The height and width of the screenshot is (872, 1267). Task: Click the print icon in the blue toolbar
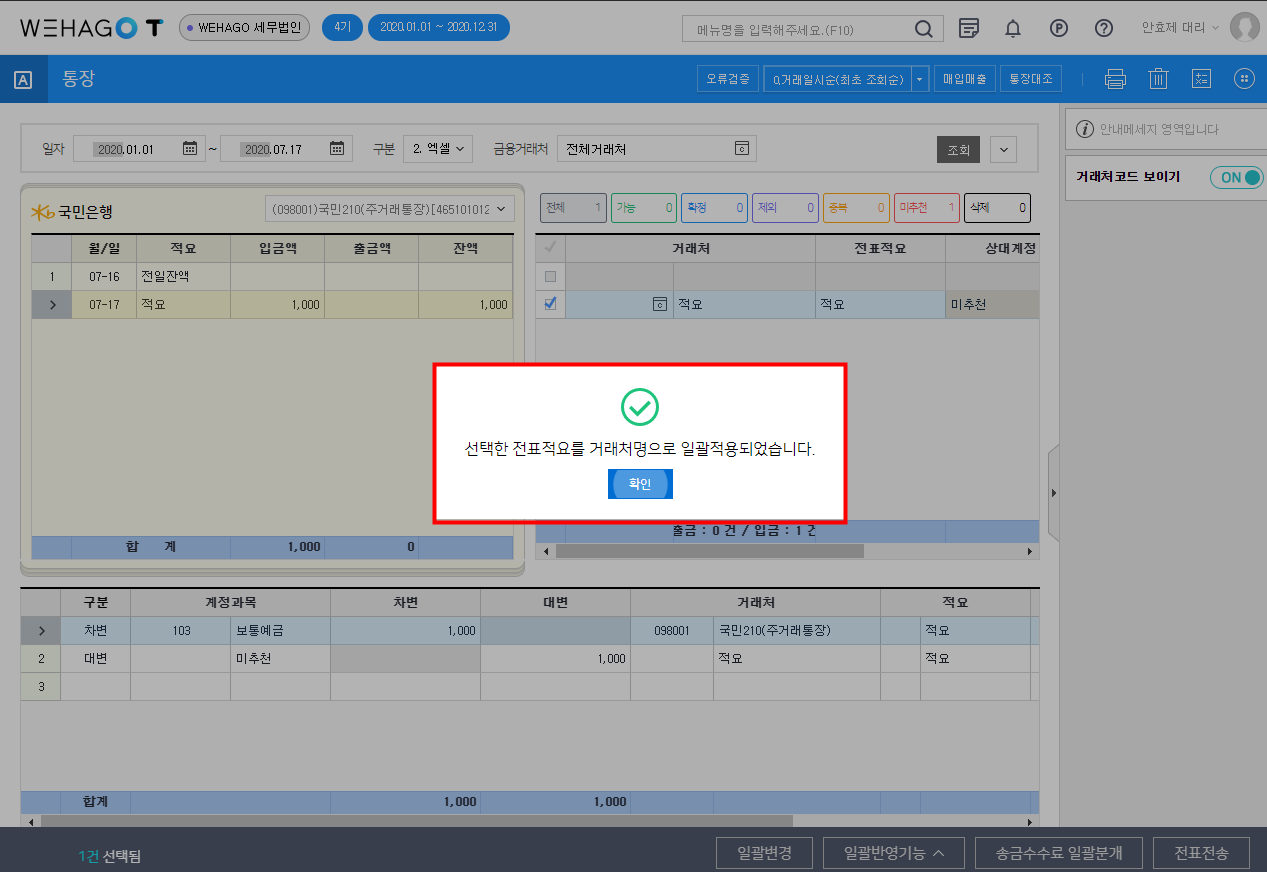1115,79
